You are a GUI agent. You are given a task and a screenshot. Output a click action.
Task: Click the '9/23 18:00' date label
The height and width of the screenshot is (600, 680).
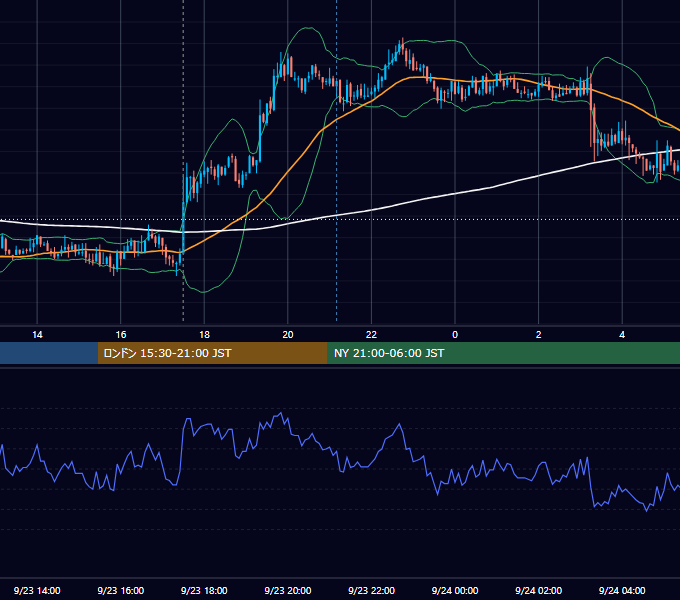[204, 590]
